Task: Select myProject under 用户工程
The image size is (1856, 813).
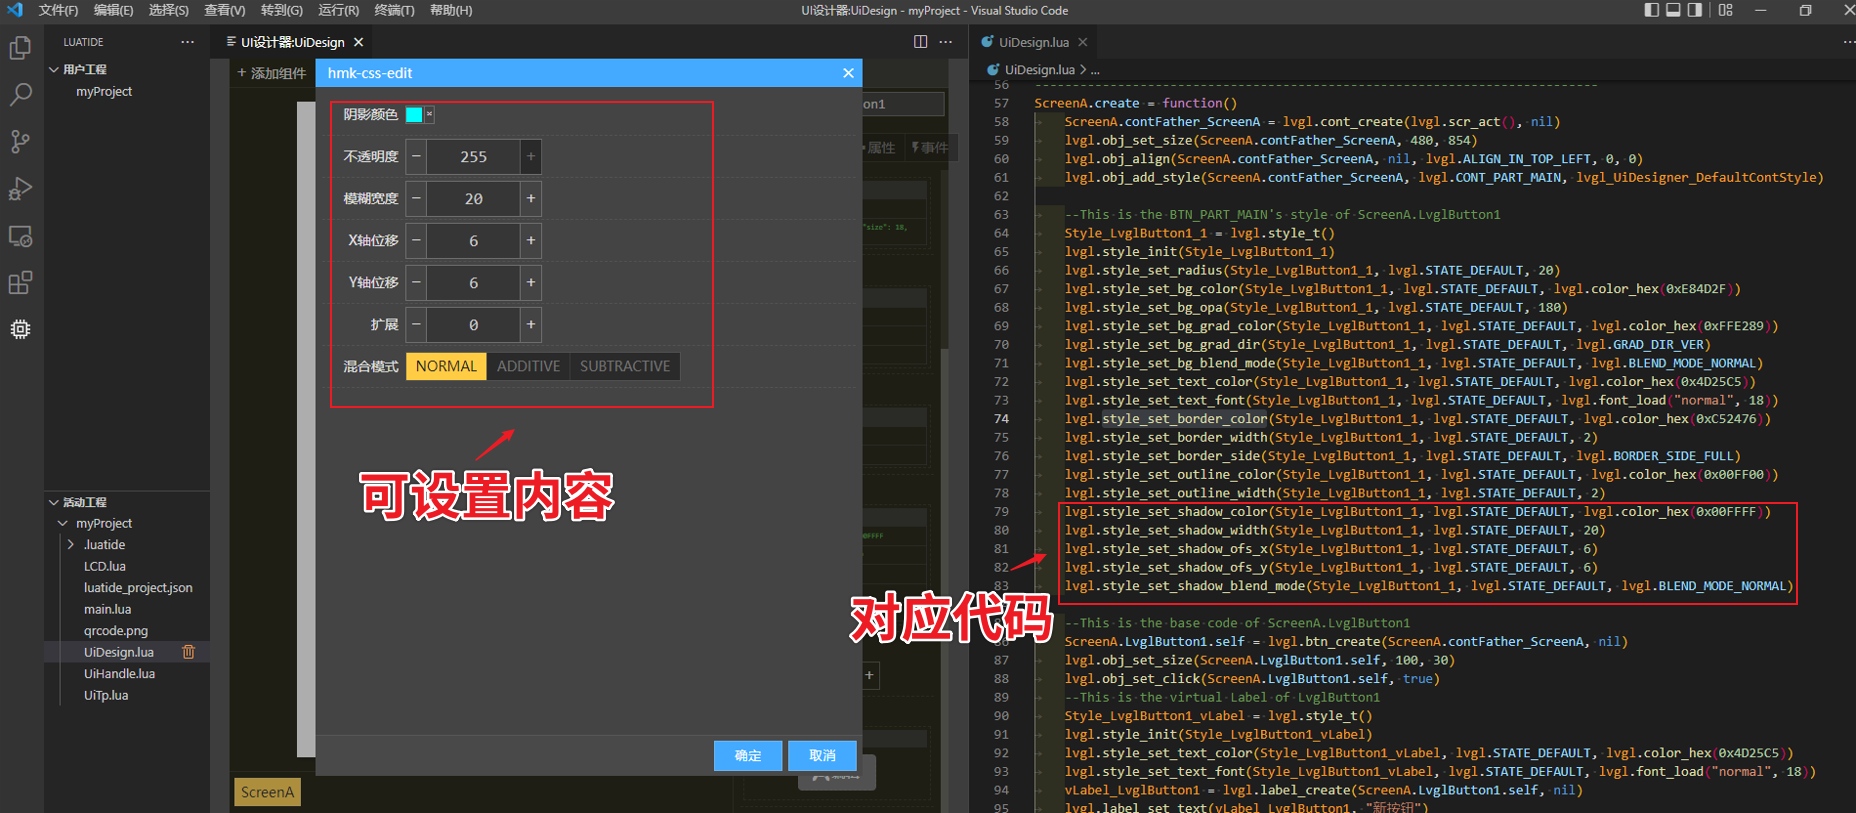Action: pos(104,91)
